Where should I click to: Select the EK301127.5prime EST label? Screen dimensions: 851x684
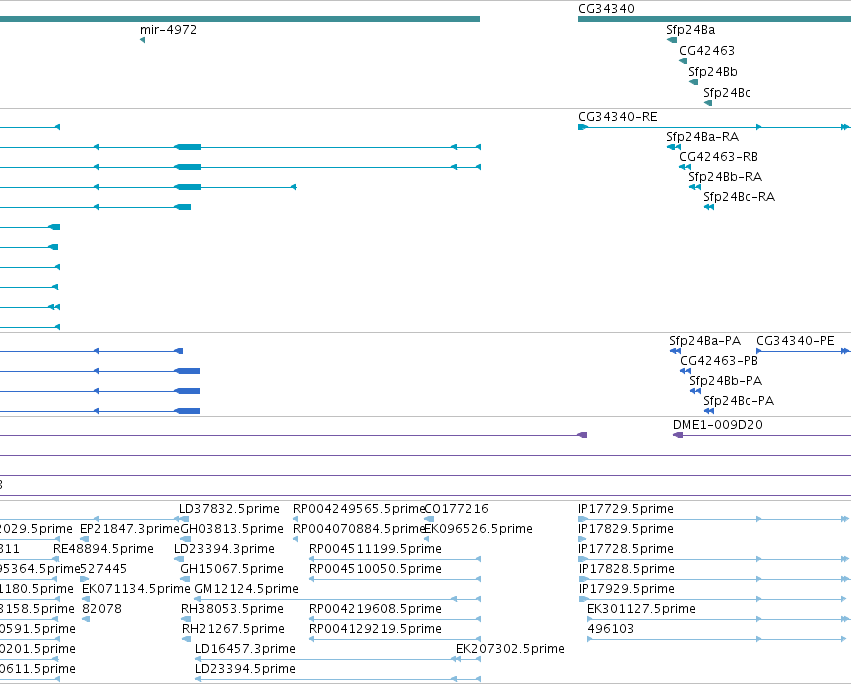[641, 610]
